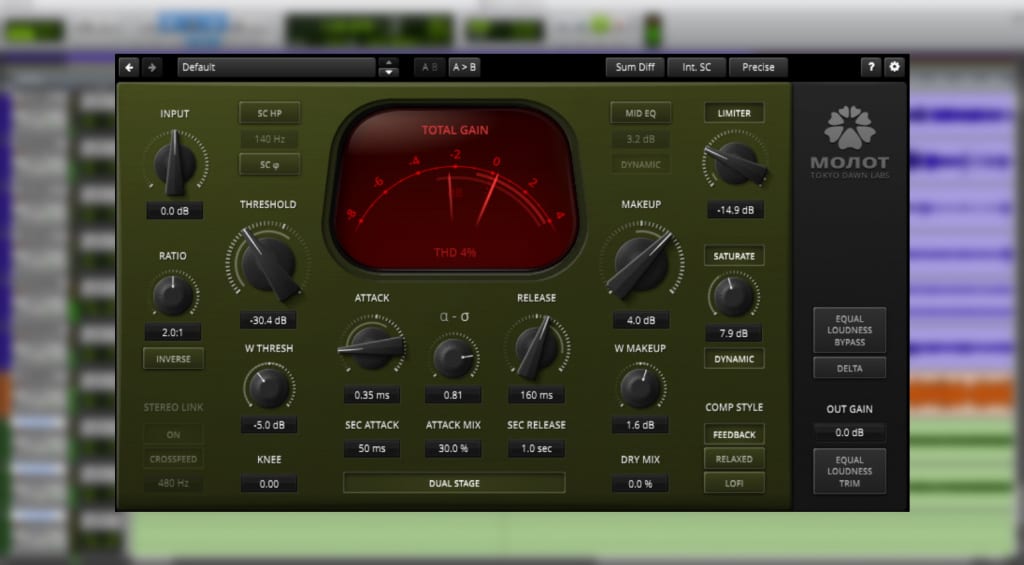Click the saturation amount knob
The image size is (1024, 565).
[733, 296]
